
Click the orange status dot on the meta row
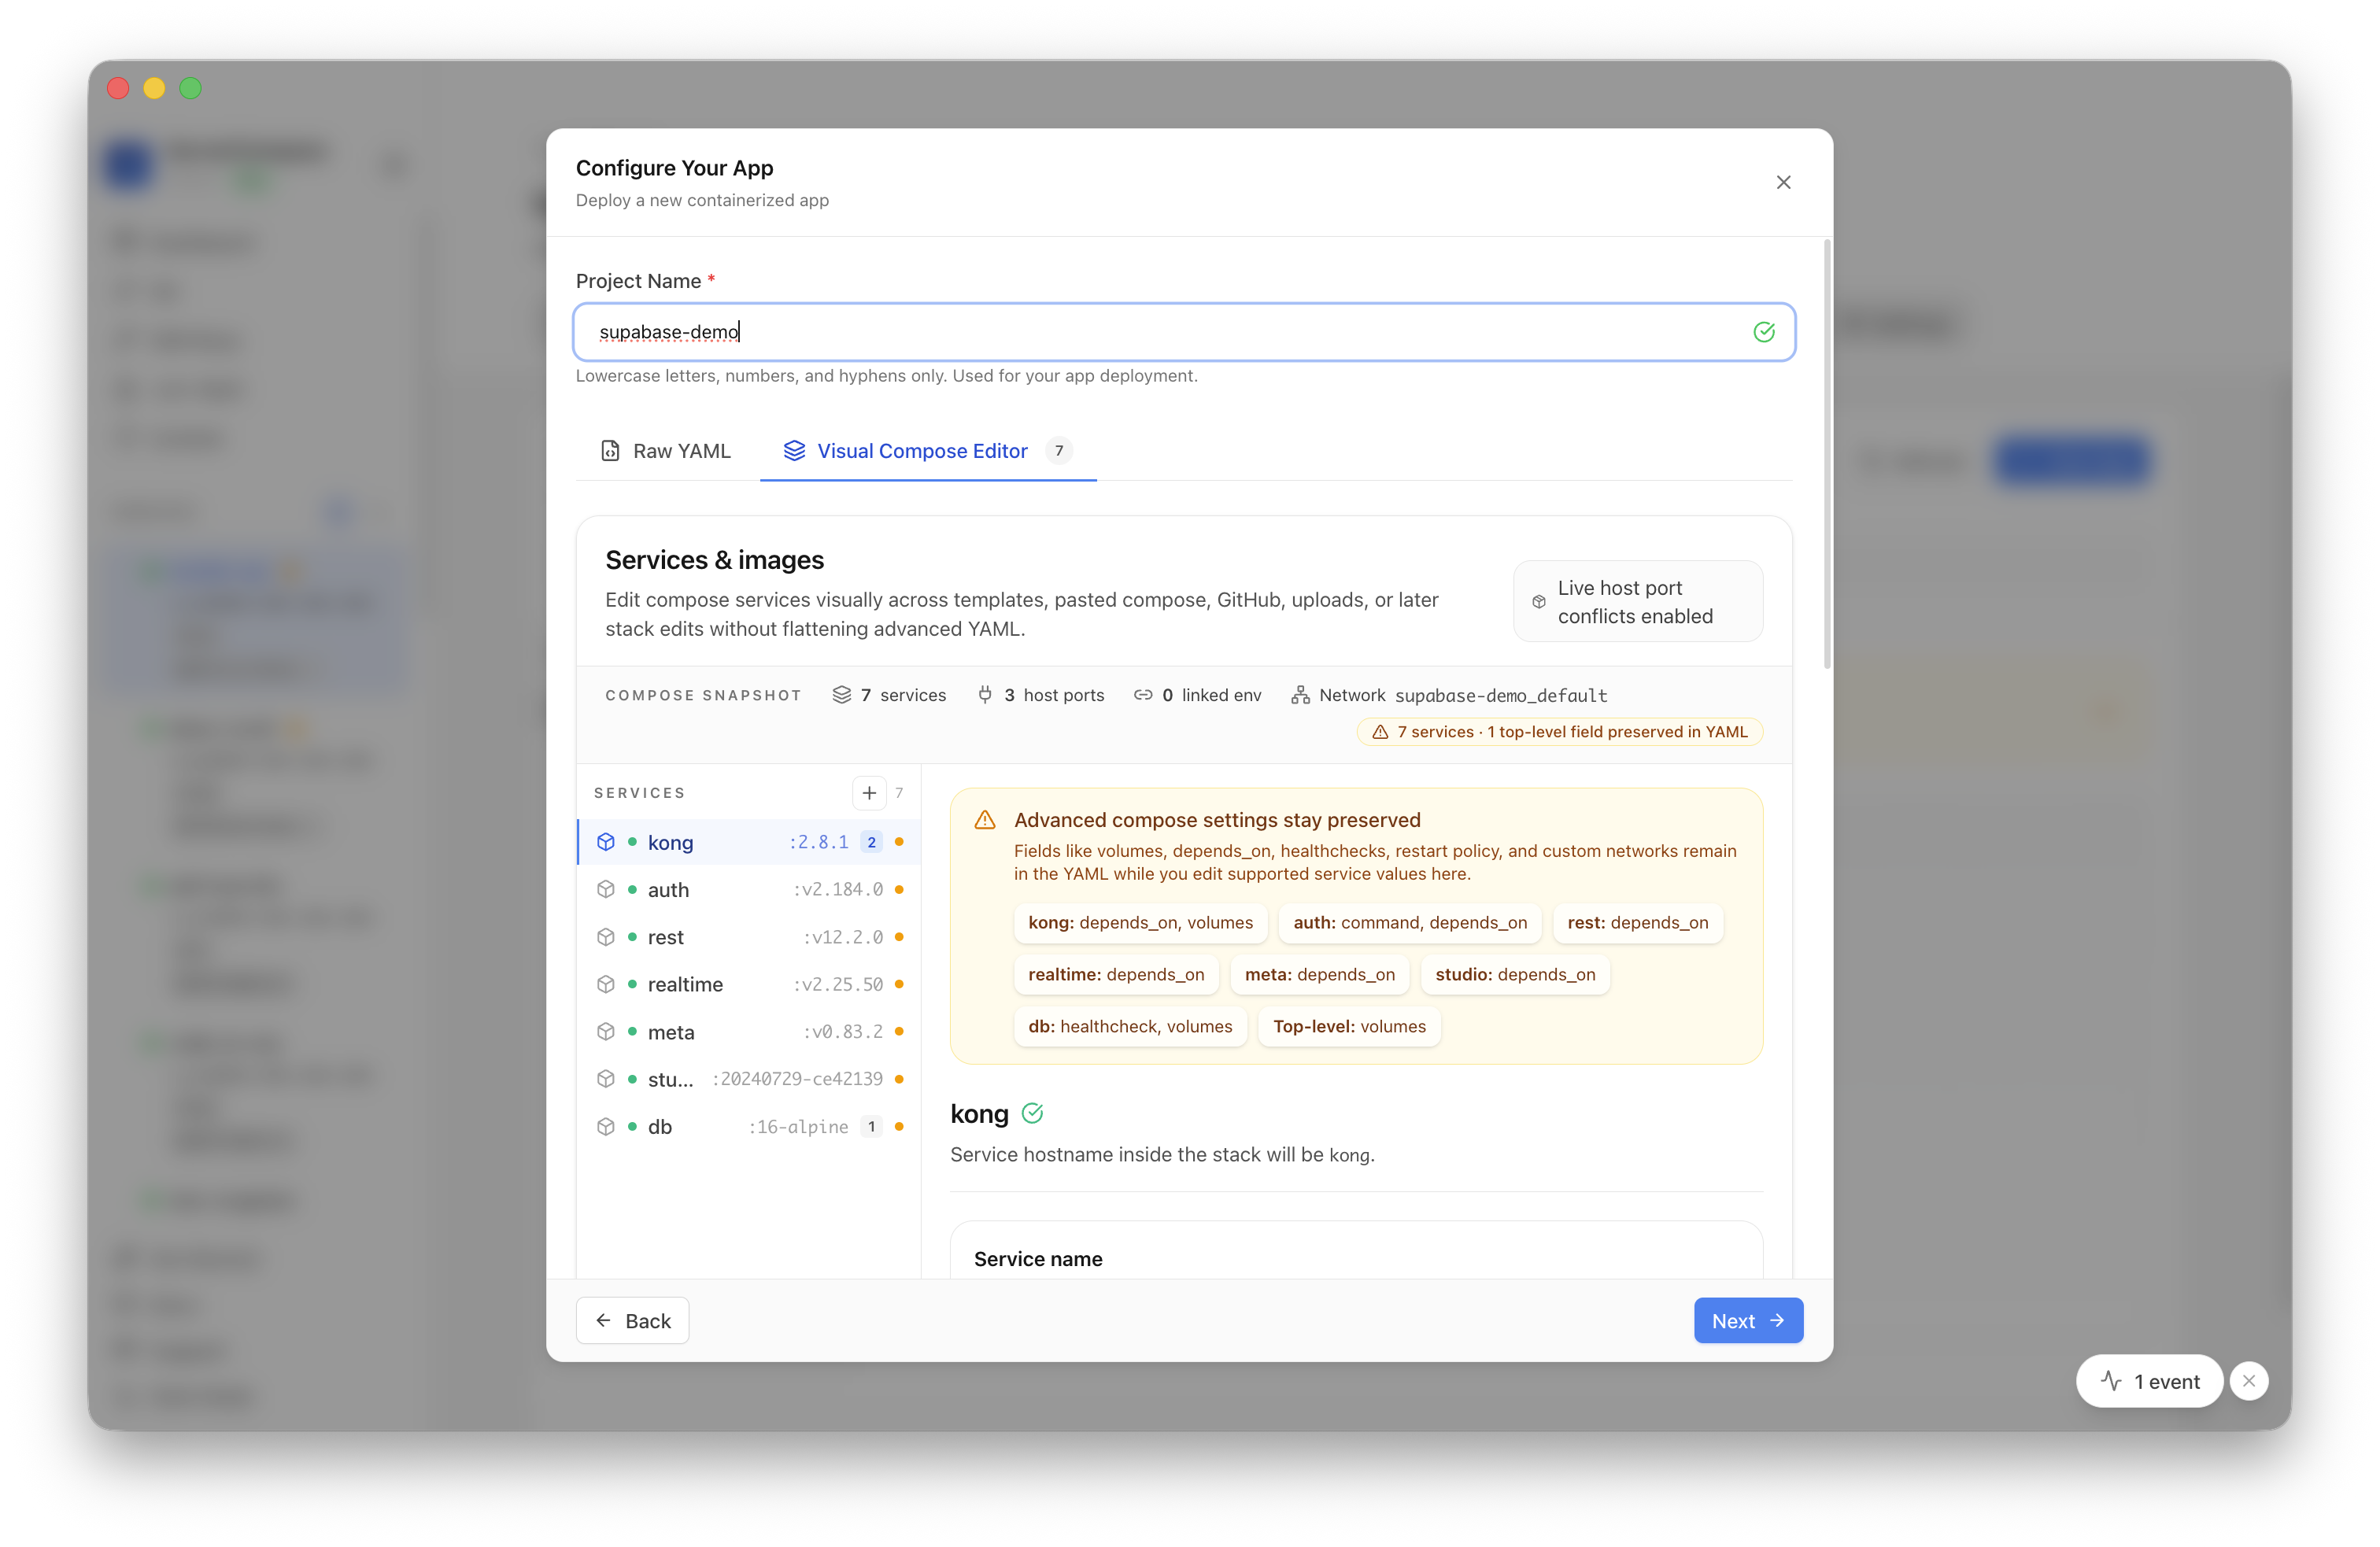tap(899, 1031)
